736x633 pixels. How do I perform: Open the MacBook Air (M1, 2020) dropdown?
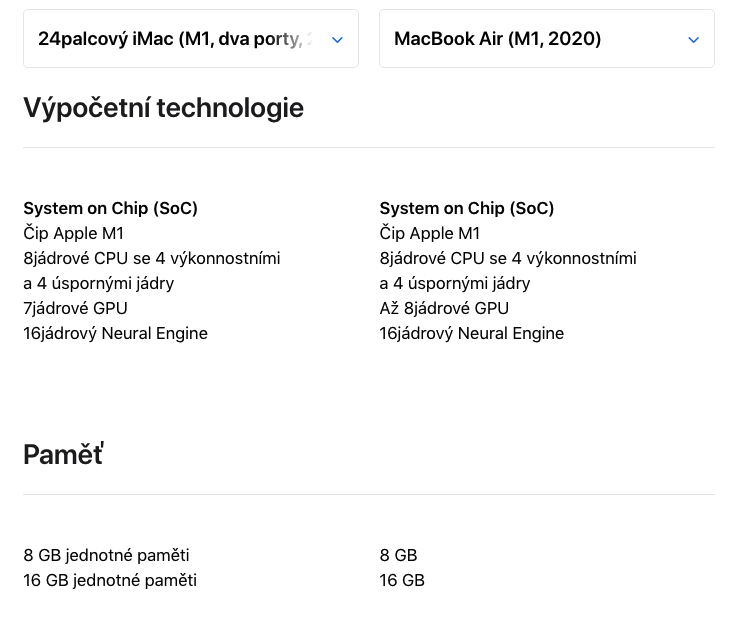click(x=530, y=39)
